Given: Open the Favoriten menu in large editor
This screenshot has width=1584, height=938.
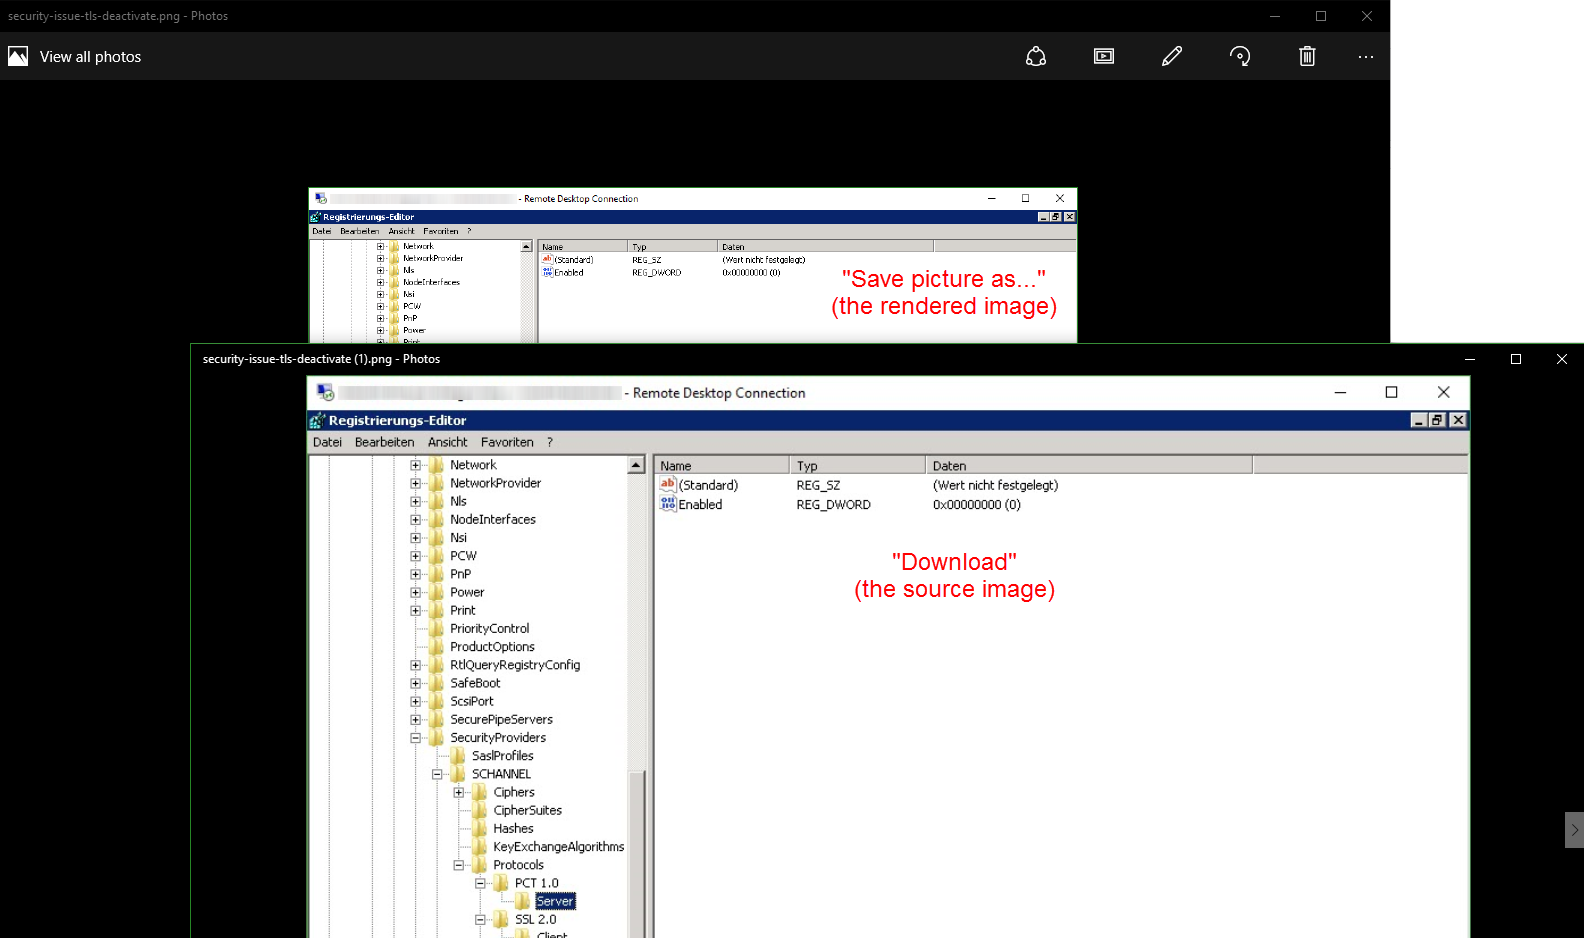Looking at the screenshot, I should coord(507,442).
